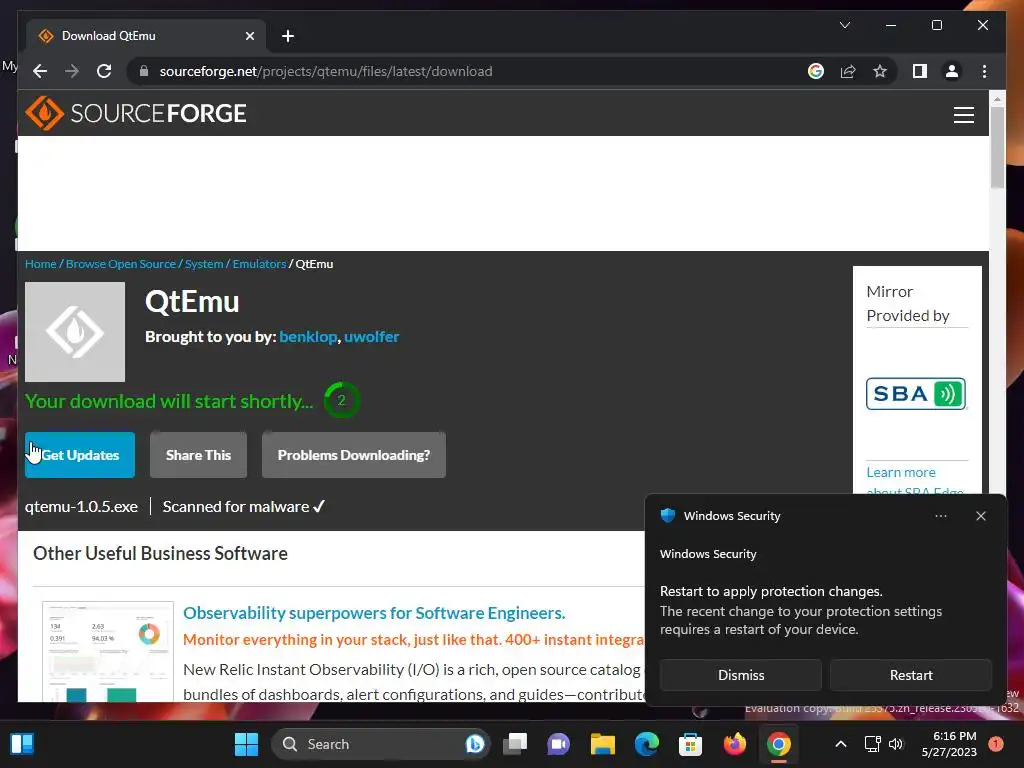1024x768 pixels.
Task: Click the taskbar Search box
Action: pyautogui.click(x=381, y=744)
